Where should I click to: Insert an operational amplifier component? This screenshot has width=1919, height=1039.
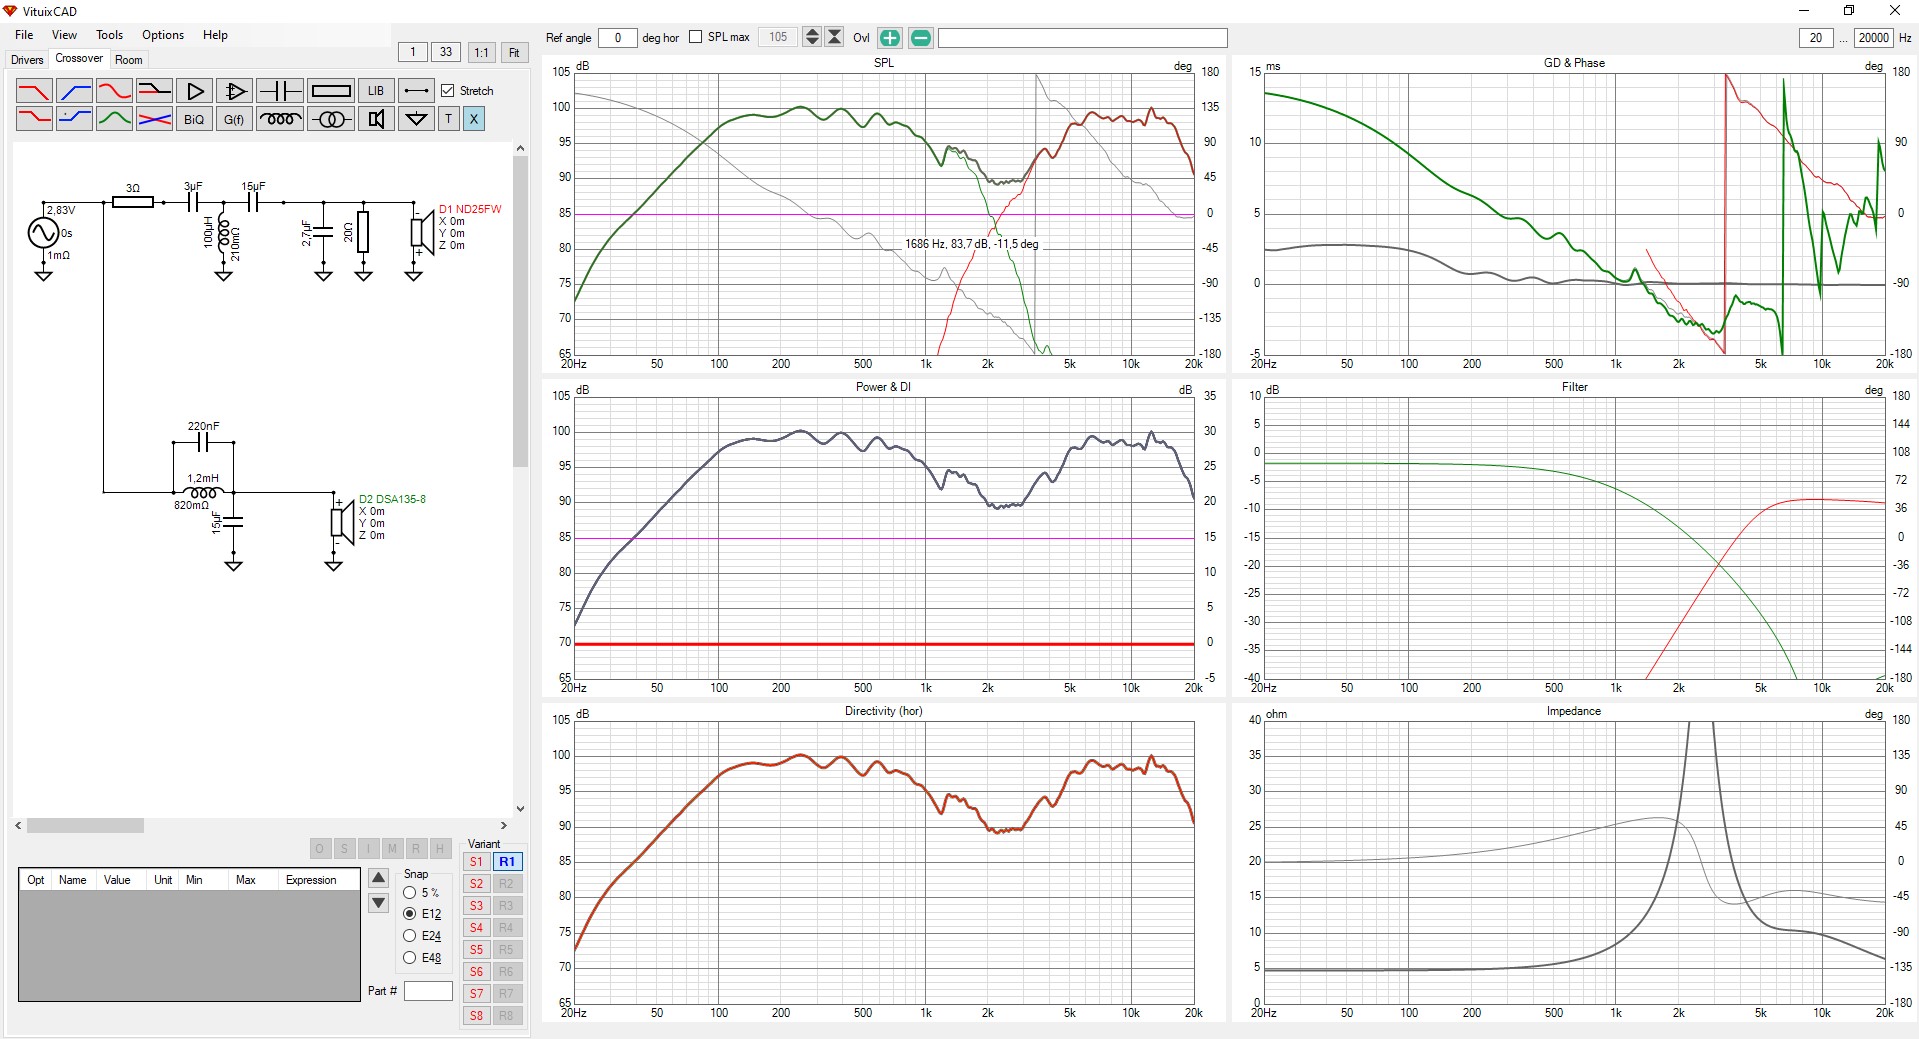click(x=234, y=91)
